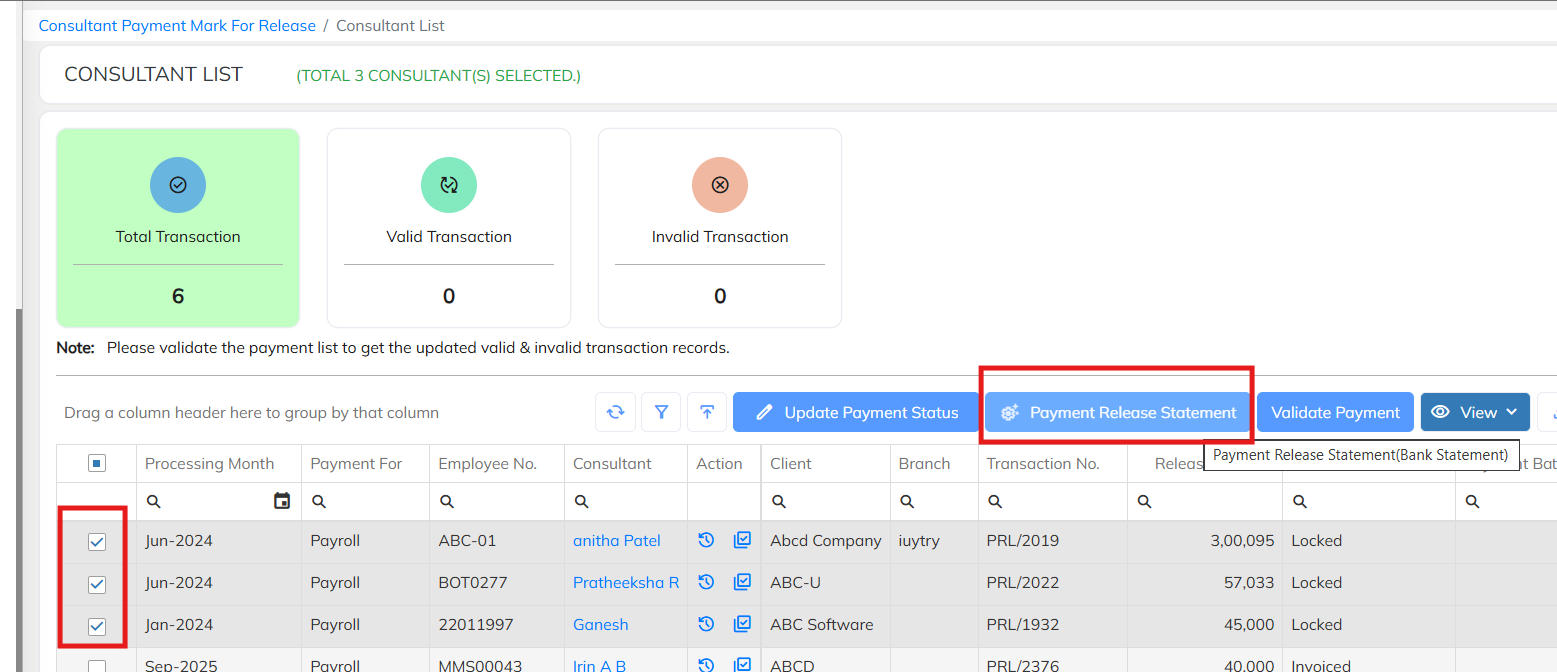Viewport: 1557px width, 672px height.
Task: Select the Invalid Transaction card
Action: point(720,228)
